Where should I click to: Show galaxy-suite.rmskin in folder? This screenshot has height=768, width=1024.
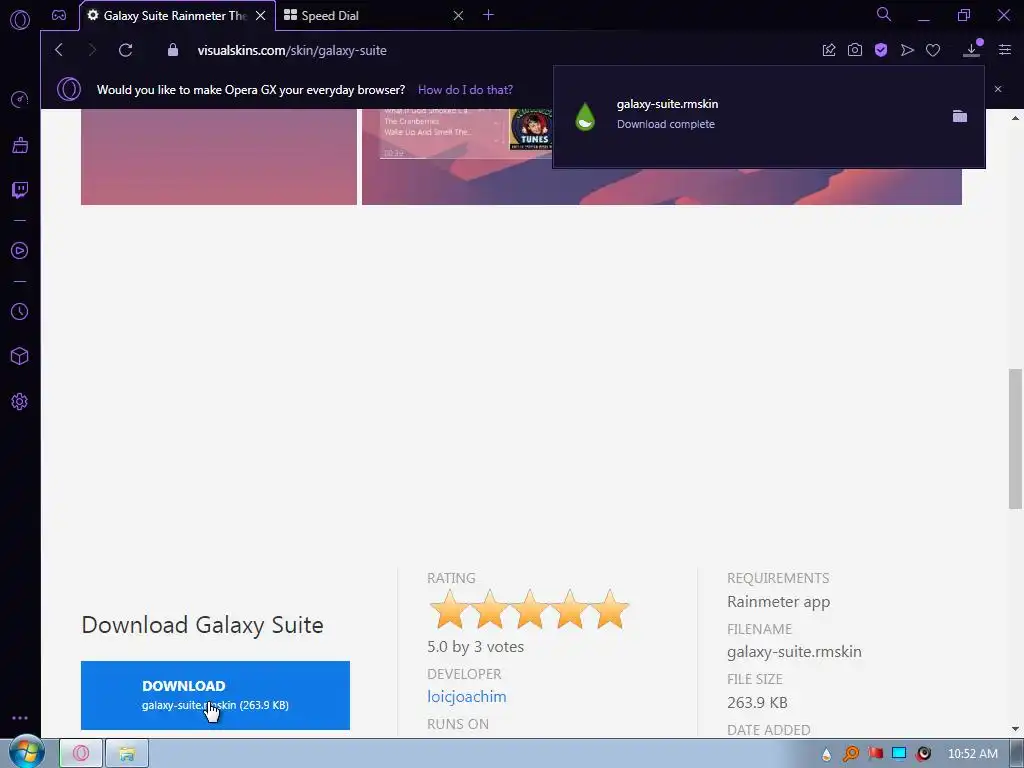coord(959,116)
